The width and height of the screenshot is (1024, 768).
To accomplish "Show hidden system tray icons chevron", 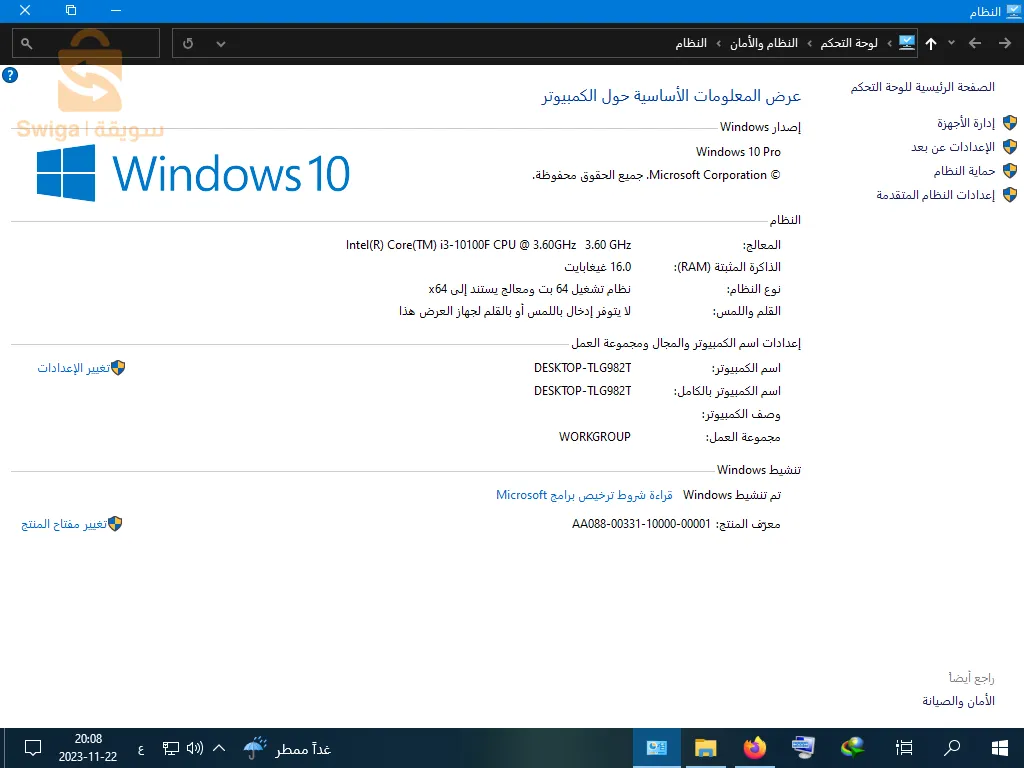I will click(219, 748).
